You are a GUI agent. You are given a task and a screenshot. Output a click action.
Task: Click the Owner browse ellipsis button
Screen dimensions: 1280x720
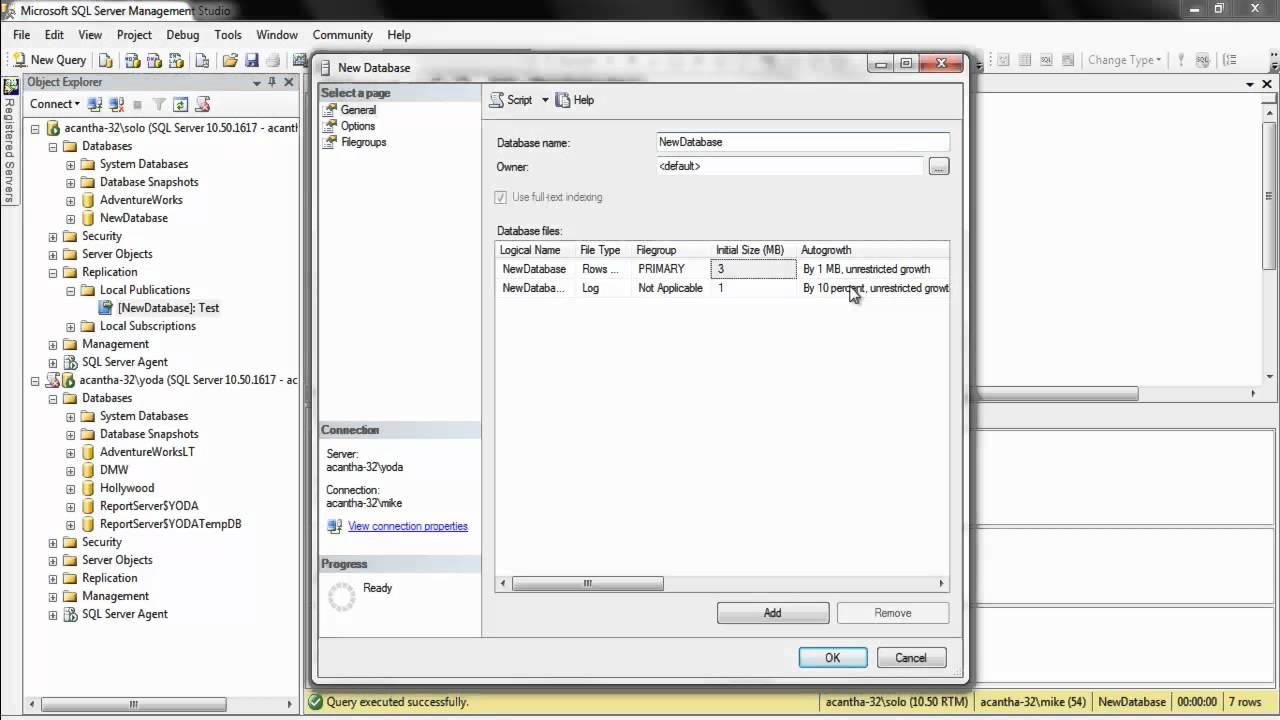[938, 167]
